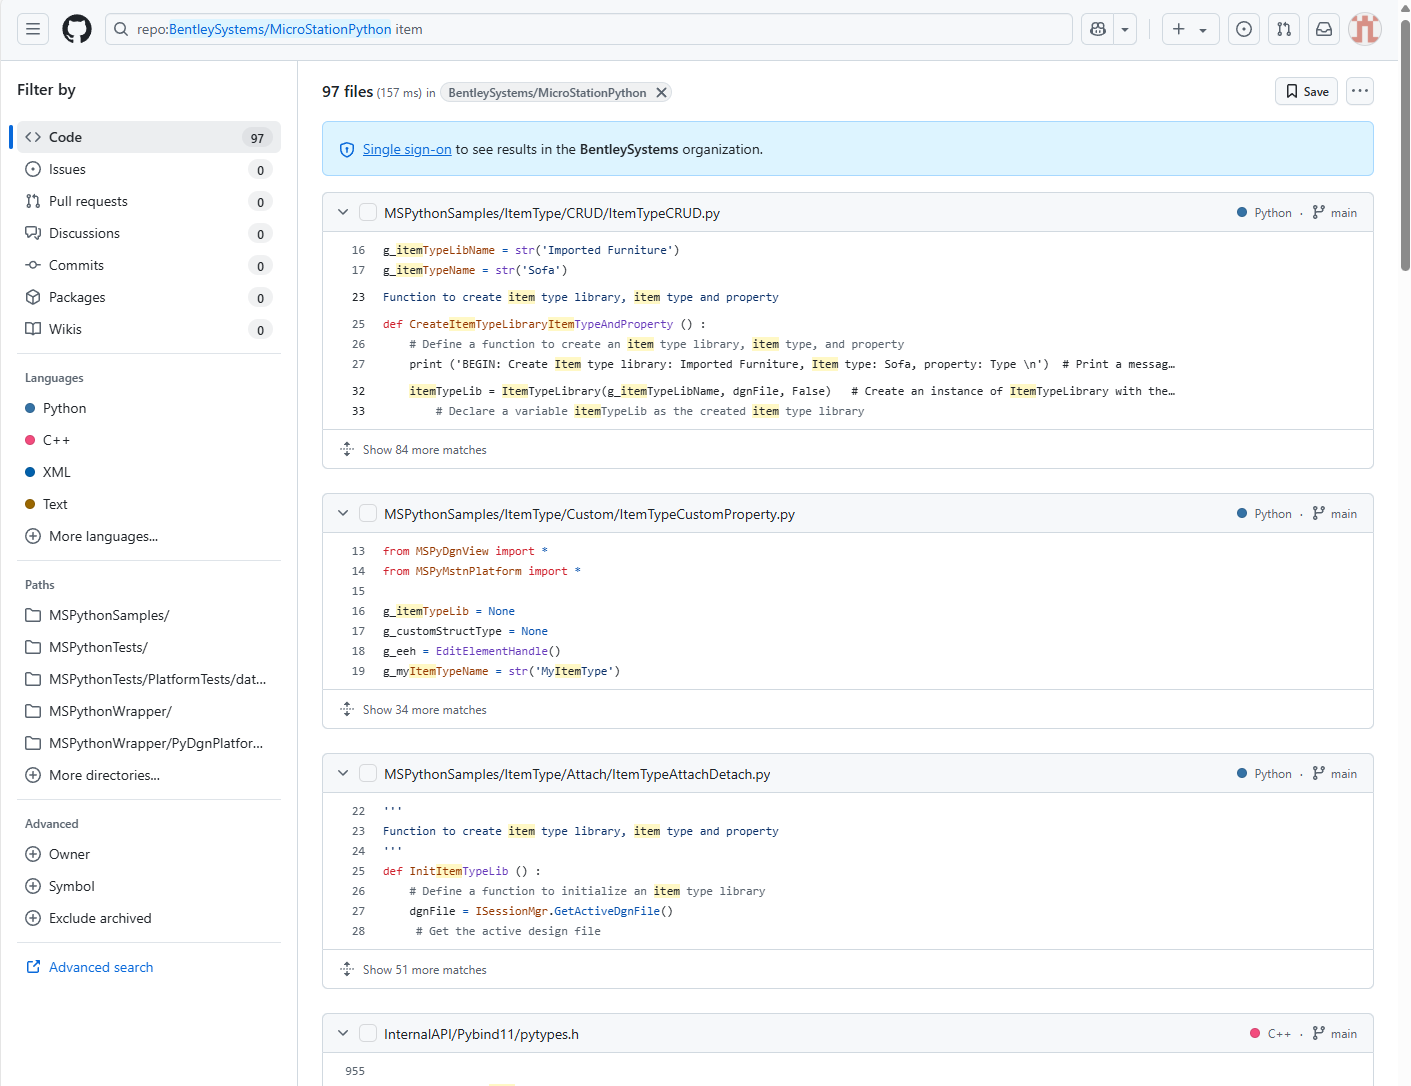Screen dimensions: 1411x1086
Task: Select the Commits filter
Action: pyautogui.click(x=149, y=265)
